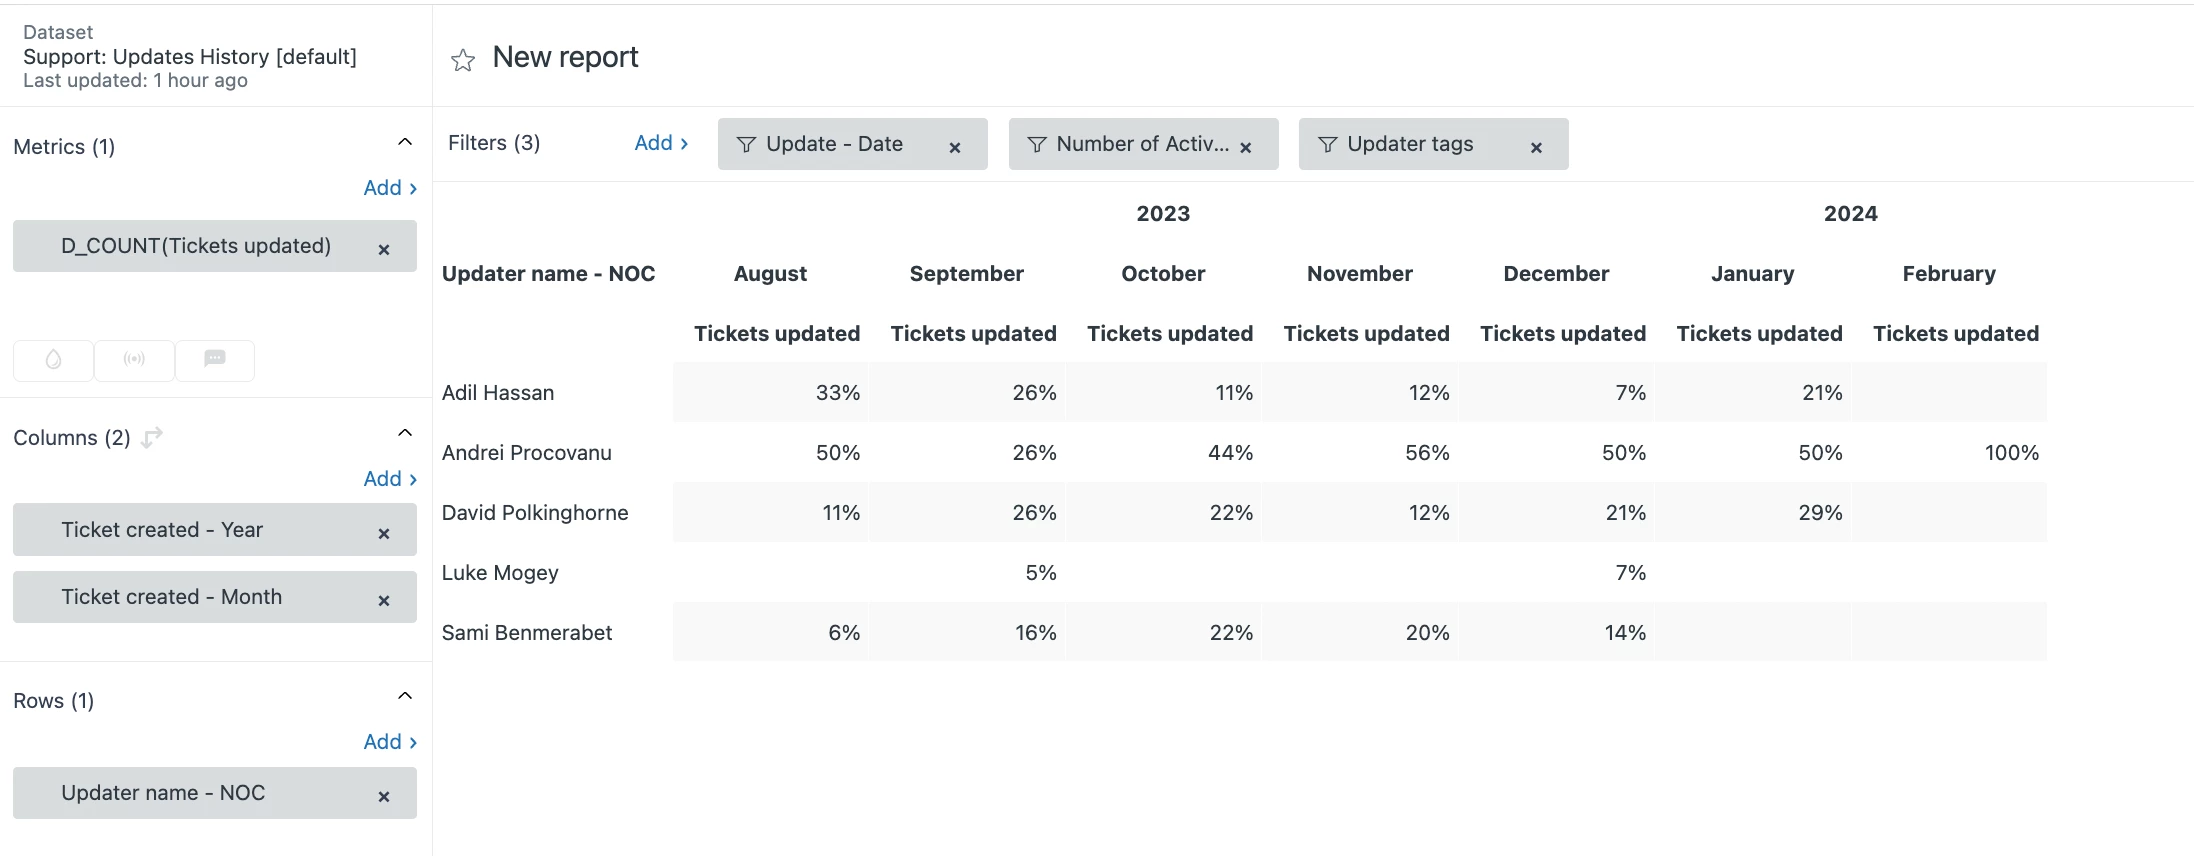This screenshot has width=2194, height=856.
Task: Add a new metric
Action: coord(389,188)
